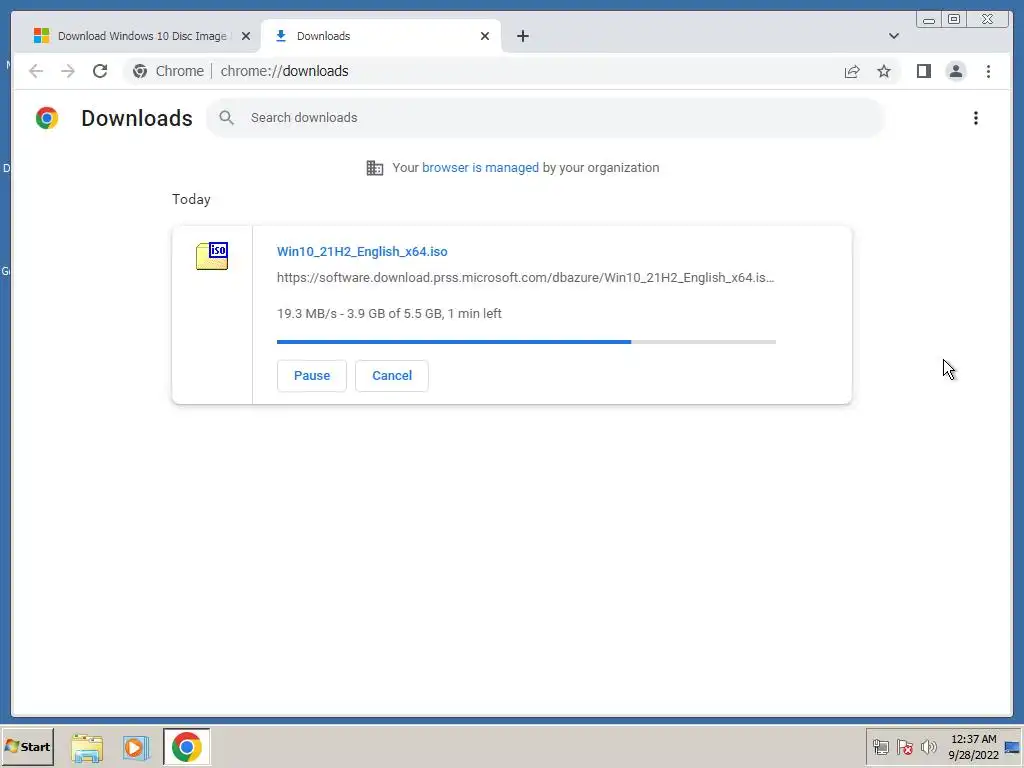Click the managed organization building icon
The height and width of the screenshot is (768, 1024).
[375, 168]
